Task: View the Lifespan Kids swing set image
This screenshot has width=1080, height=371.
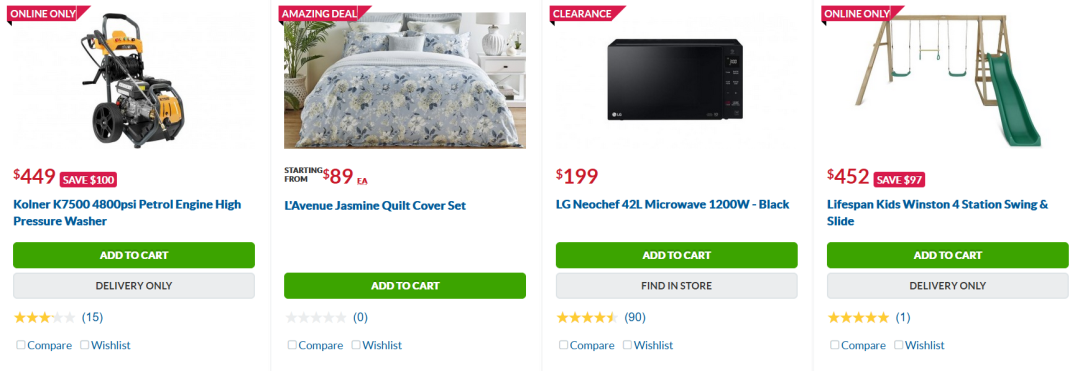Action: point(948,80)
